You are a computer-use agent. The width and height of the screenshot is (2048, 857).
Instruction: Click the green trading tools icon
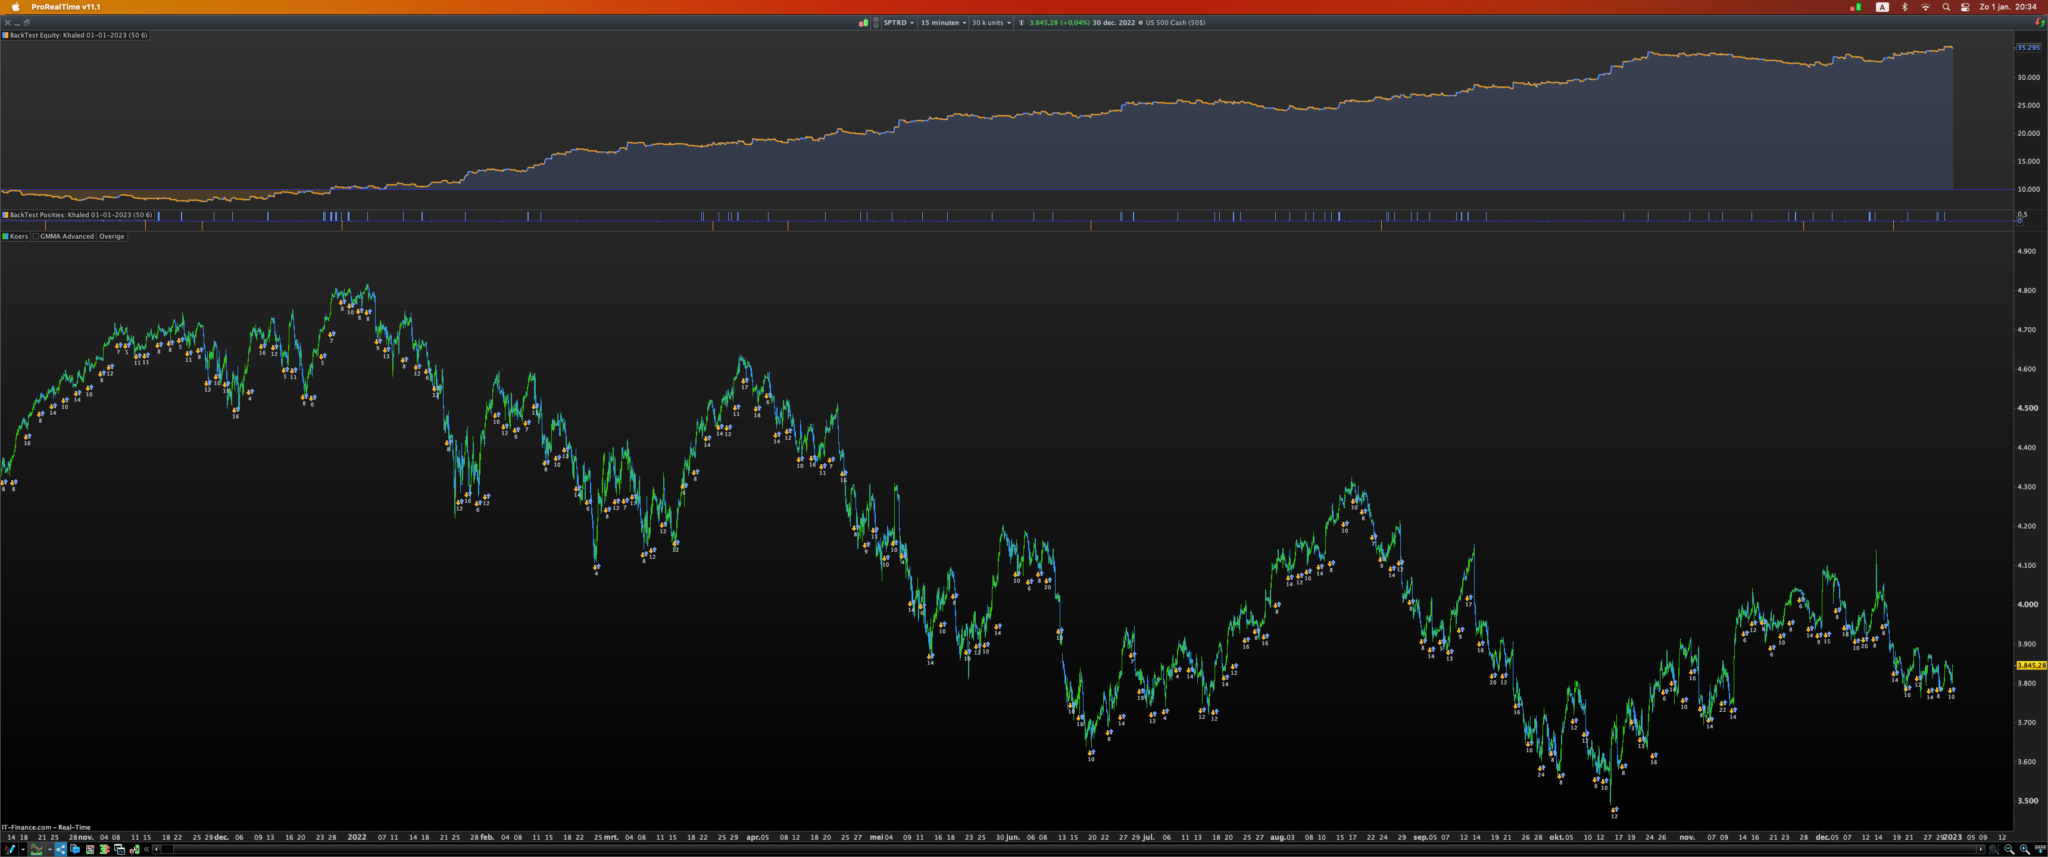coord(134,849)
